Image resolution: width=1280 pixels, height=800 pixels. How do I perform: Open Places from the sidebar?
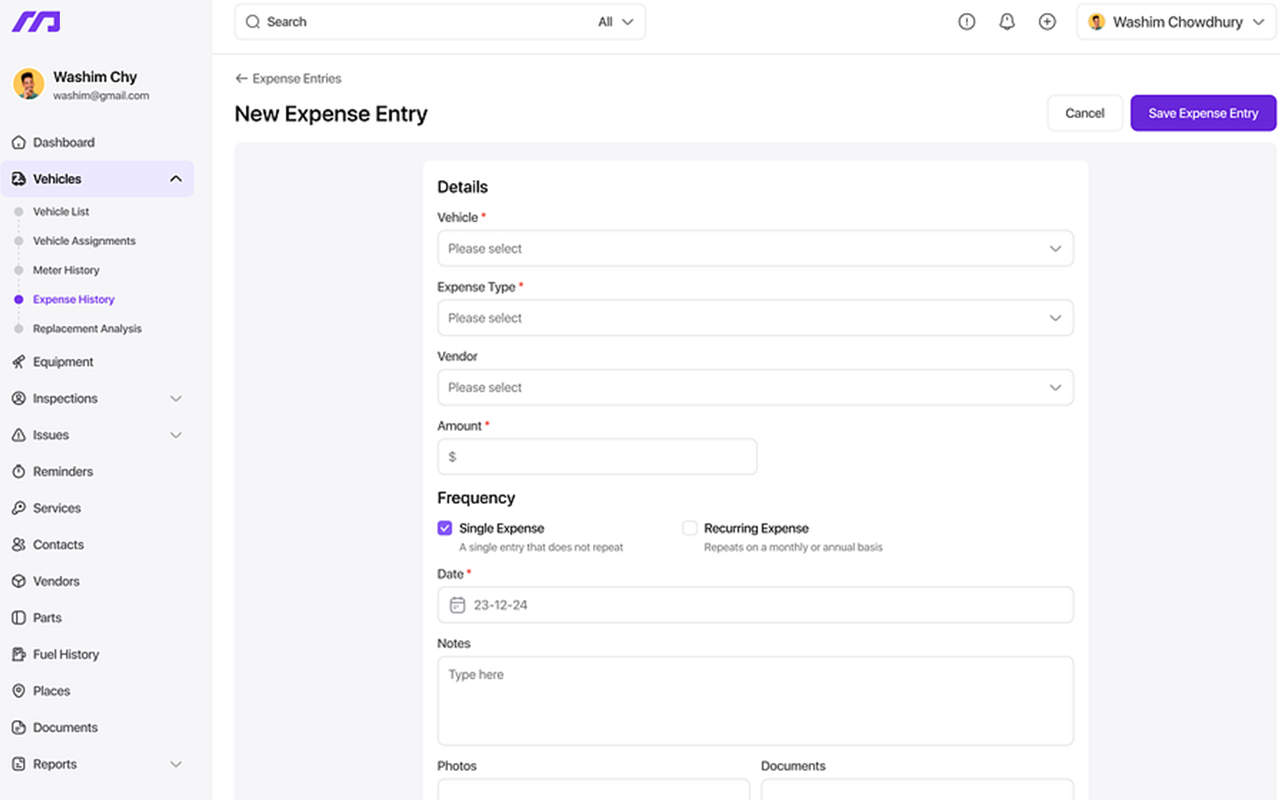(52, 690)
